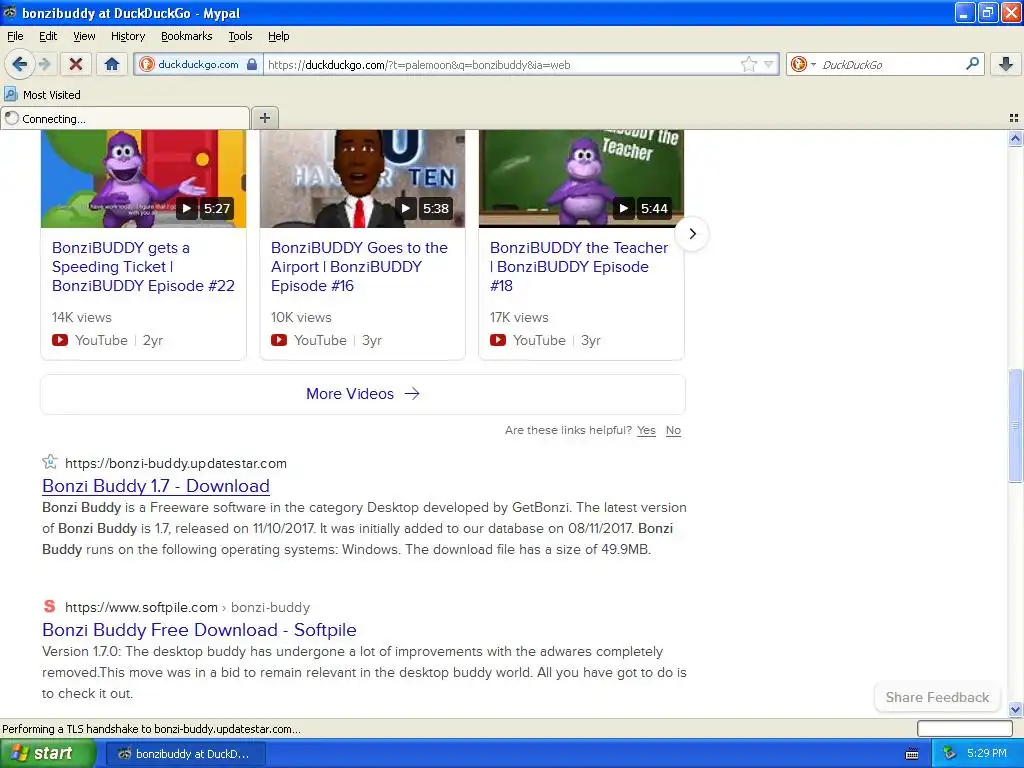Go back with the back arrow button
This screenshot has height=768, width=1024.
point(19,64)
